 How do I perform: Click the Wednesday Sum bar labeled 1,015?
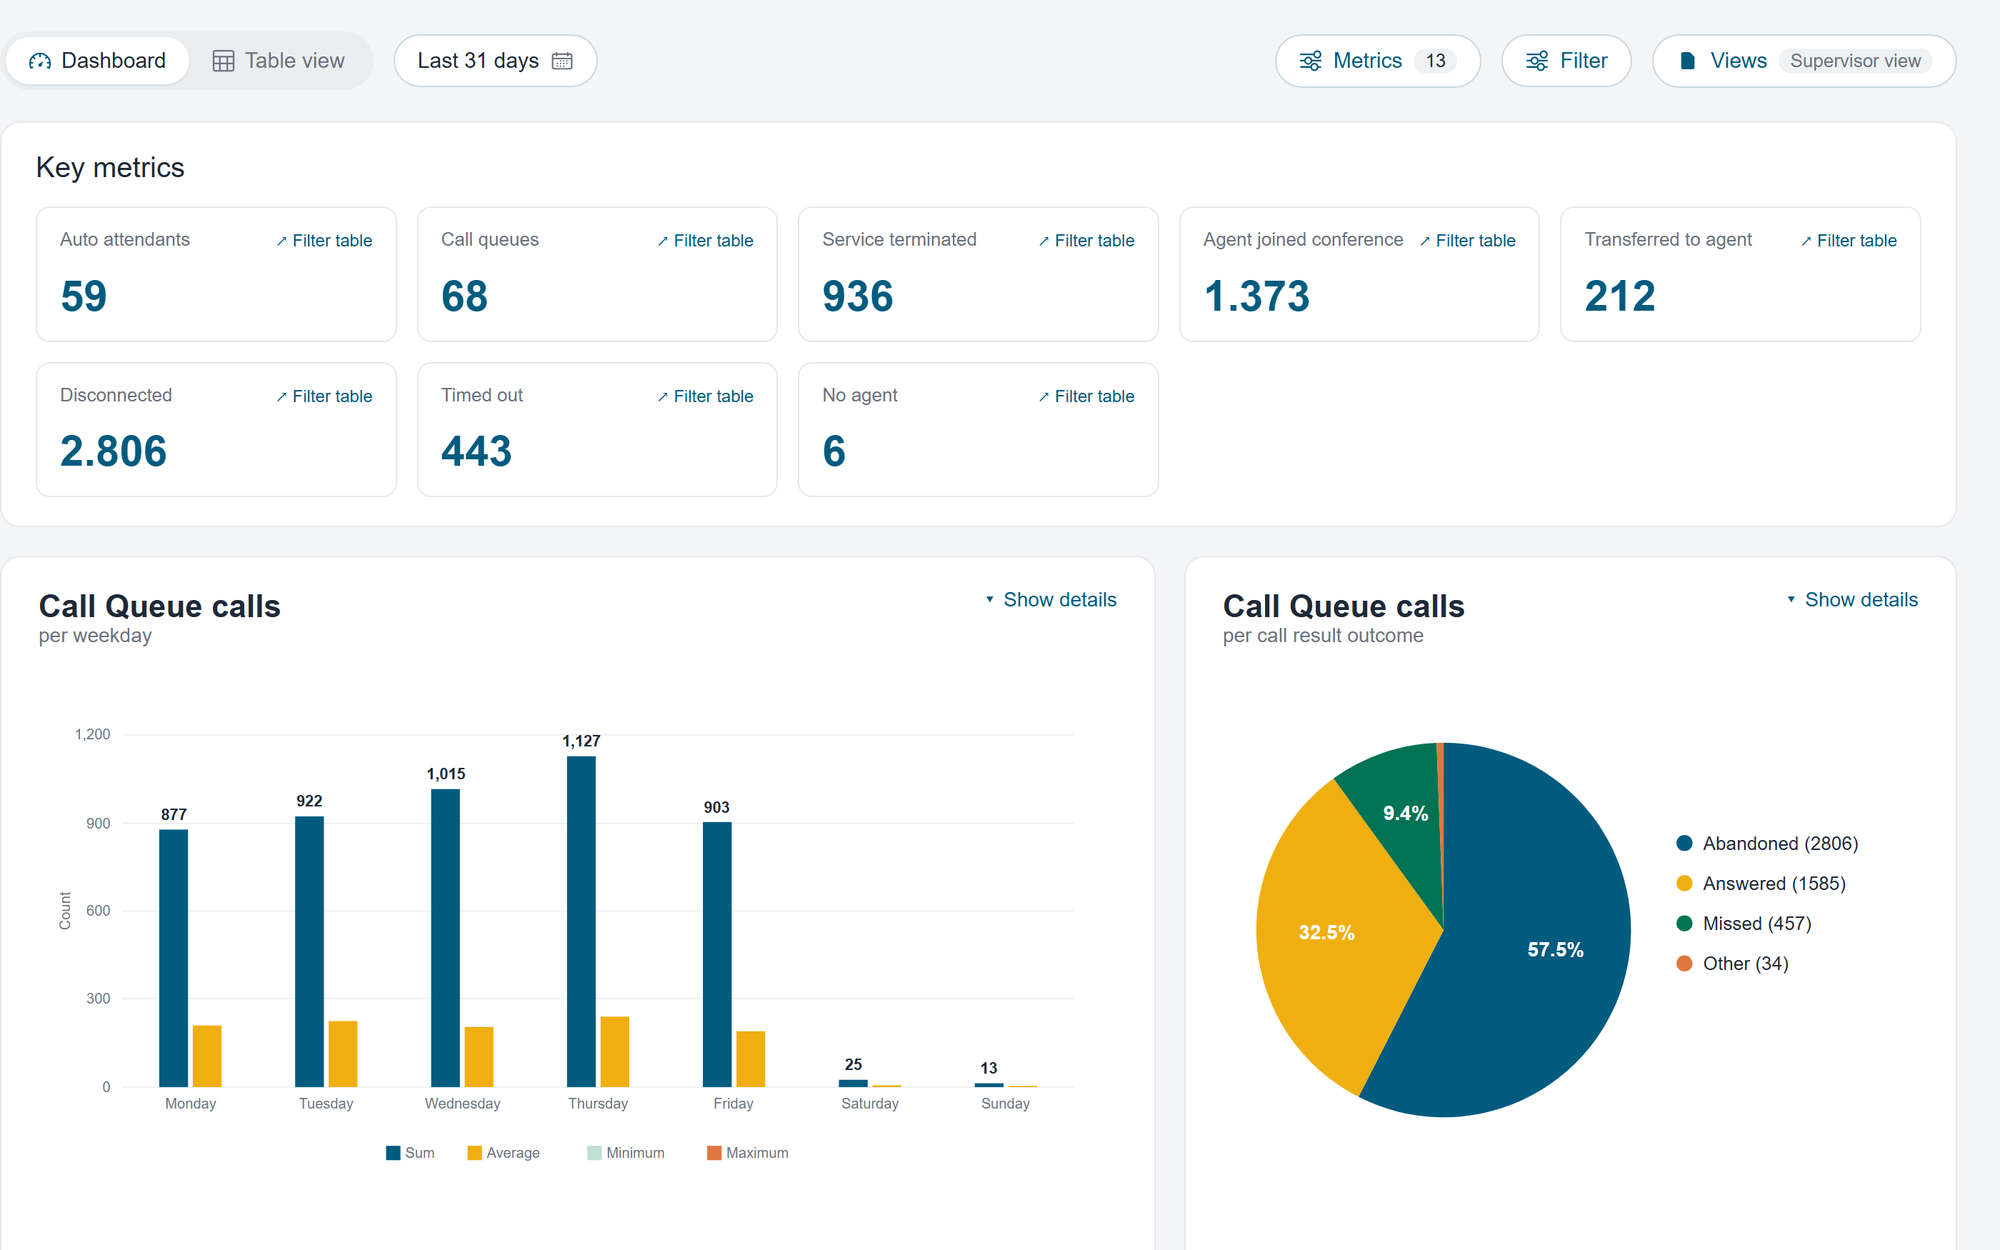tap(445, 938)
